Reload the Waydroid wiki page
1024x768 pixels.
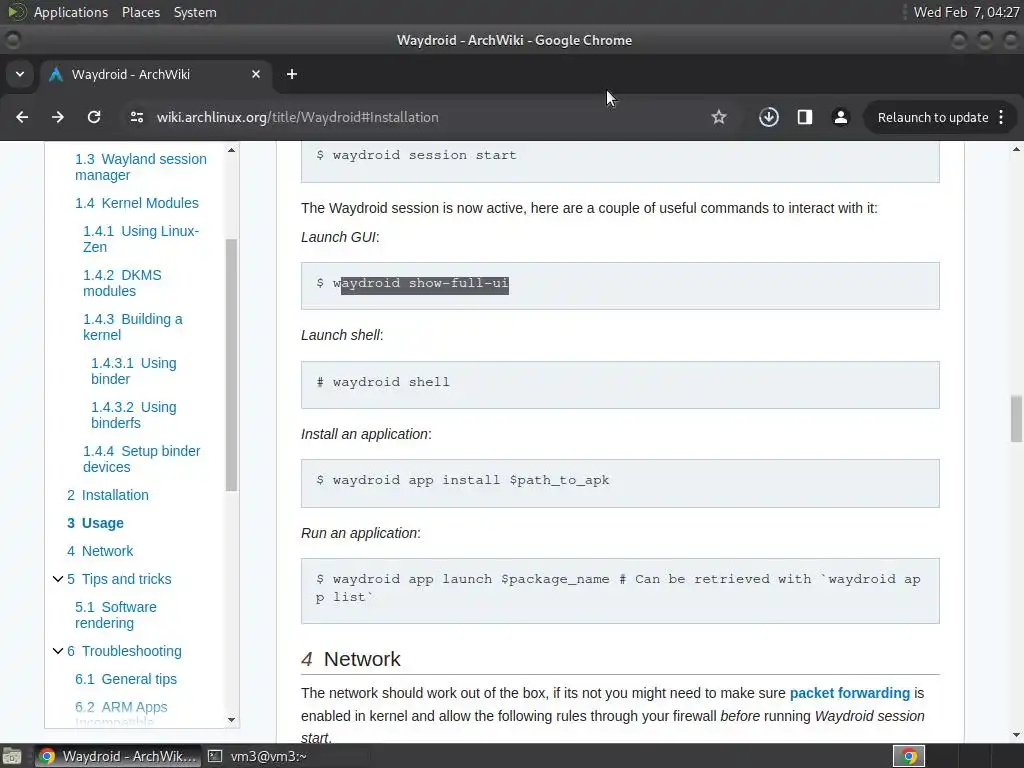(x=94, y=117)
